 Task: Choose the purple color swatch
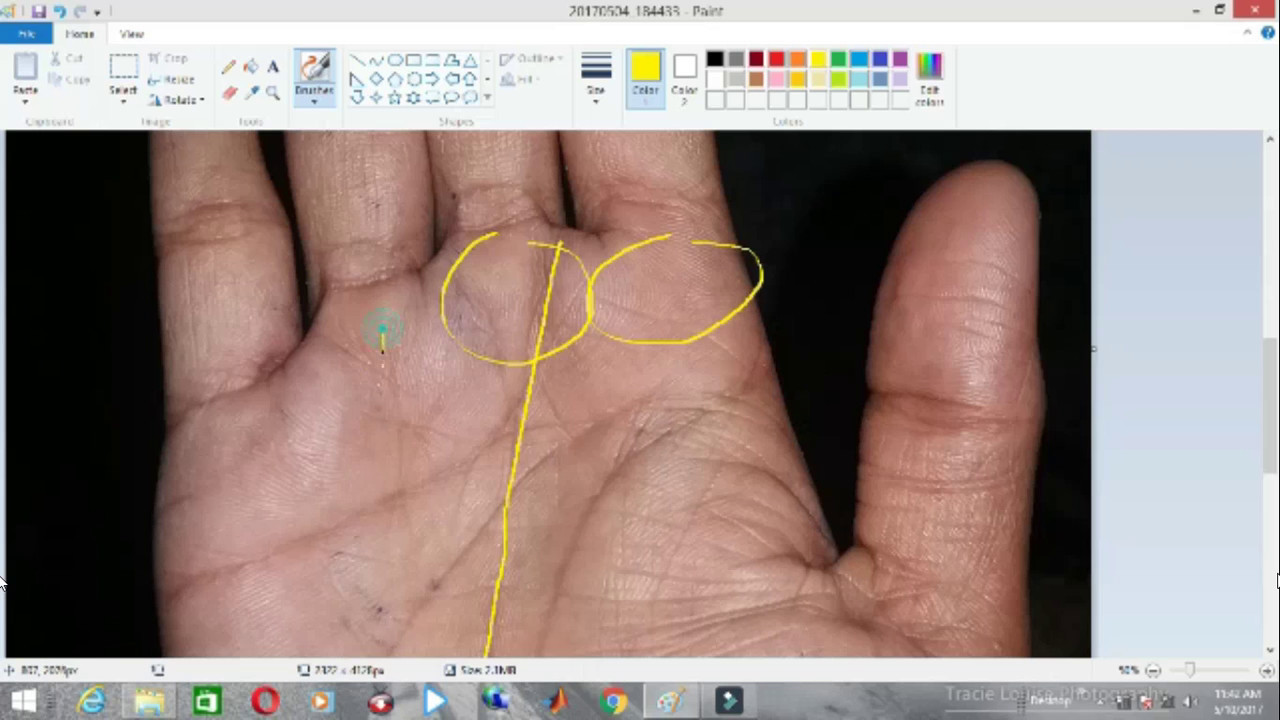coord(900,60)
